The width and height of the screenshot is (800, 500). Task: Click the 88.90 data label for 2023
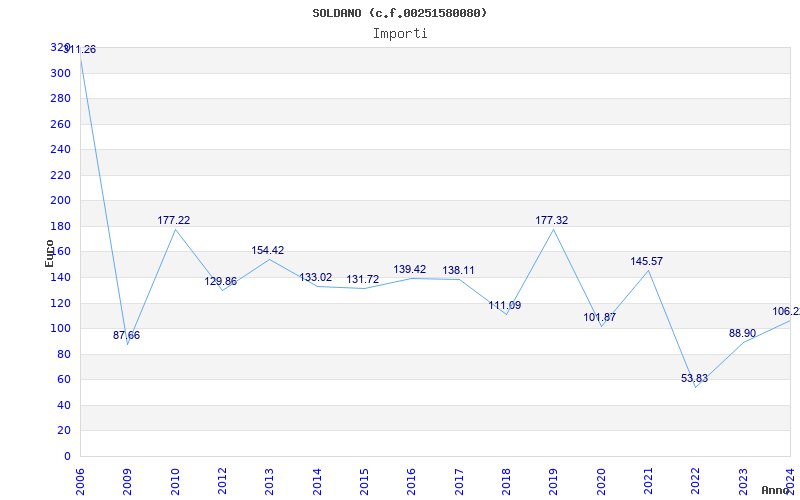pyautogui.click(x=742, y=333)
